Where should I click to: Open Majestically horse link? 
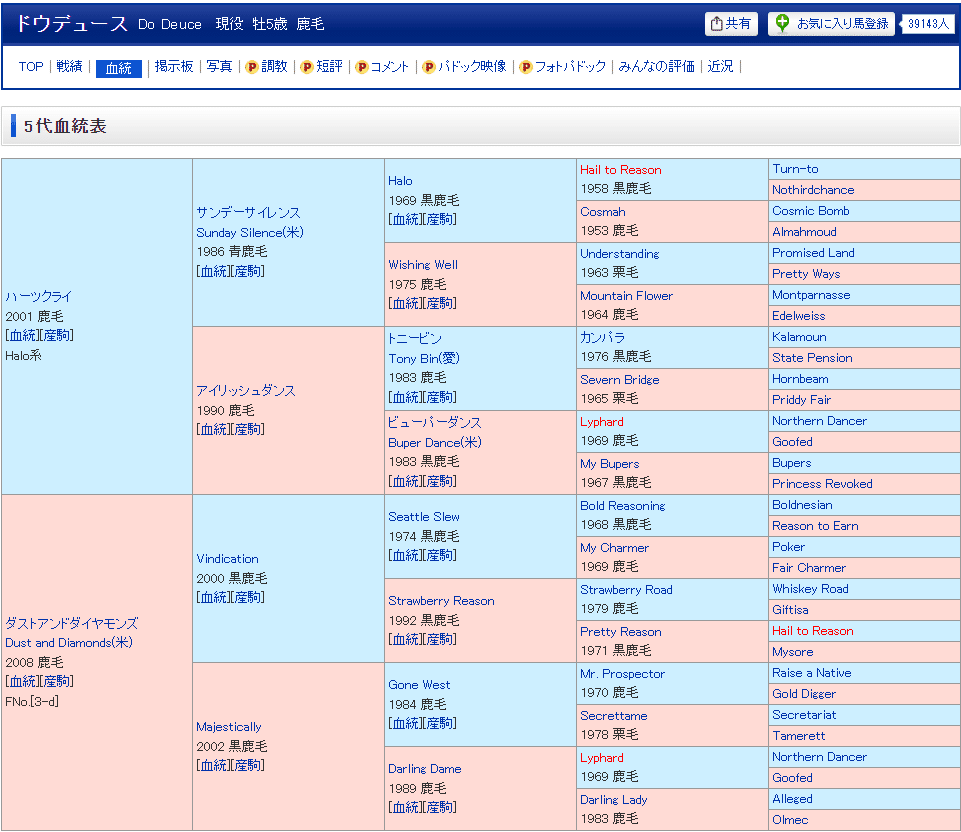click(x=229, y=727)
